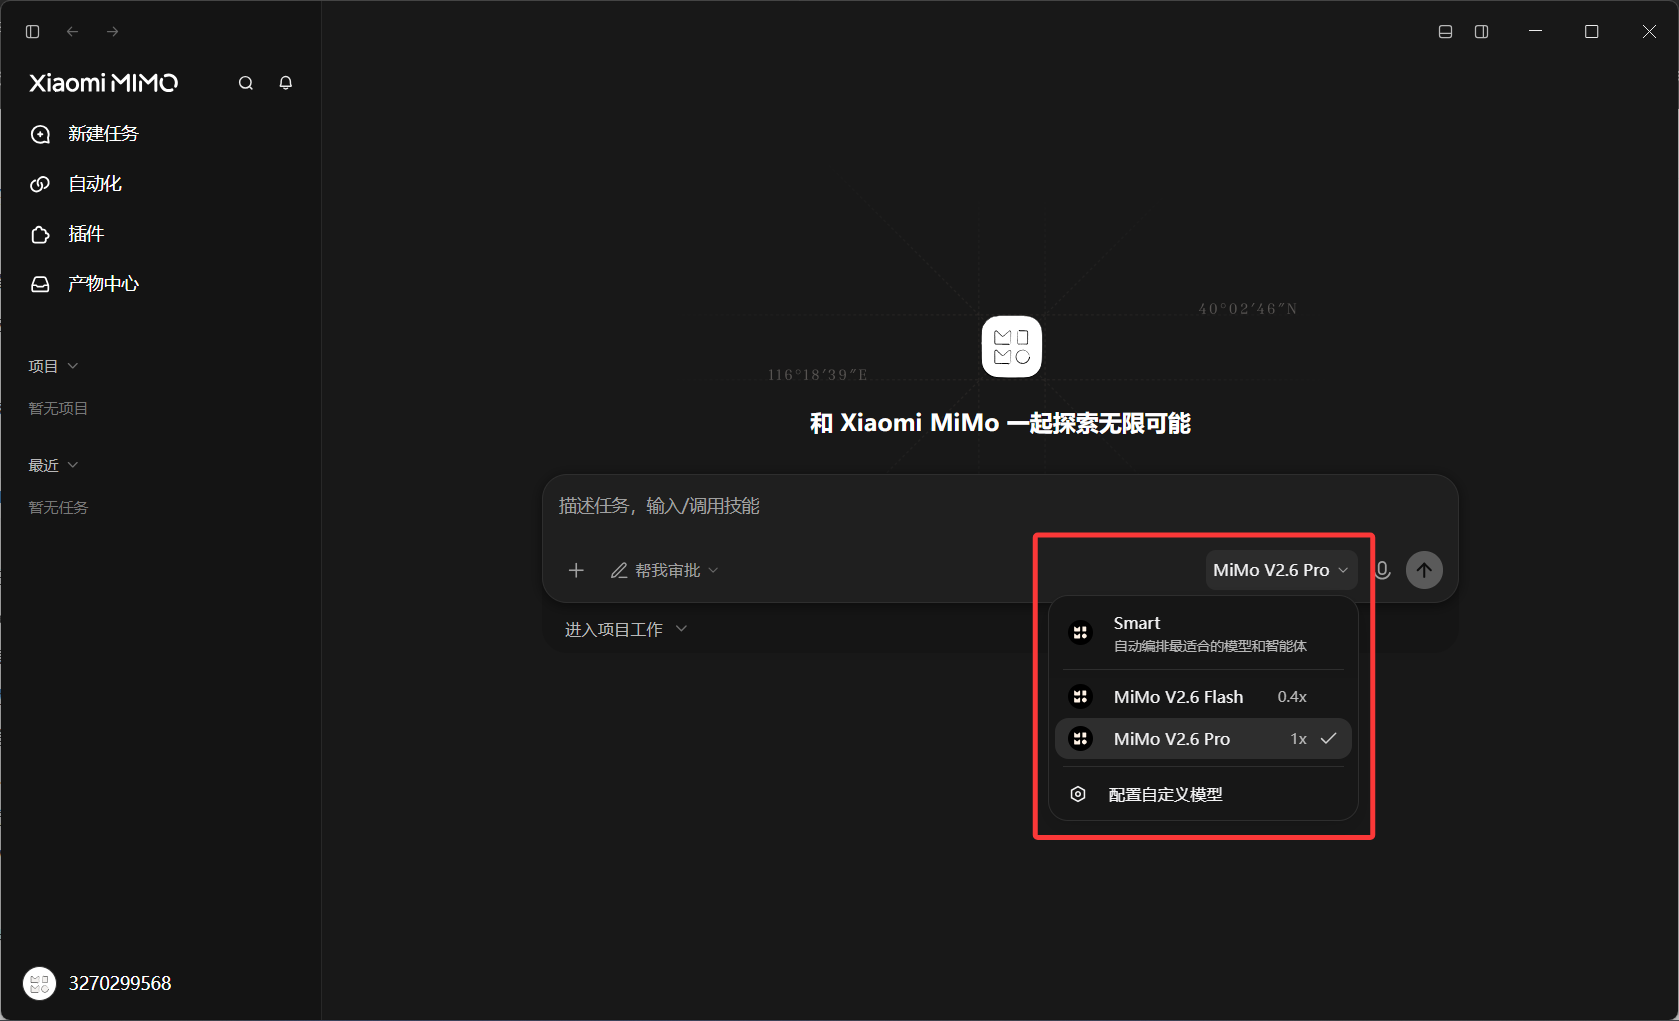Toggle the bottom panel layout icon
Image resolution: width=1679 pixels, height=1021 pixels.
1445,32
